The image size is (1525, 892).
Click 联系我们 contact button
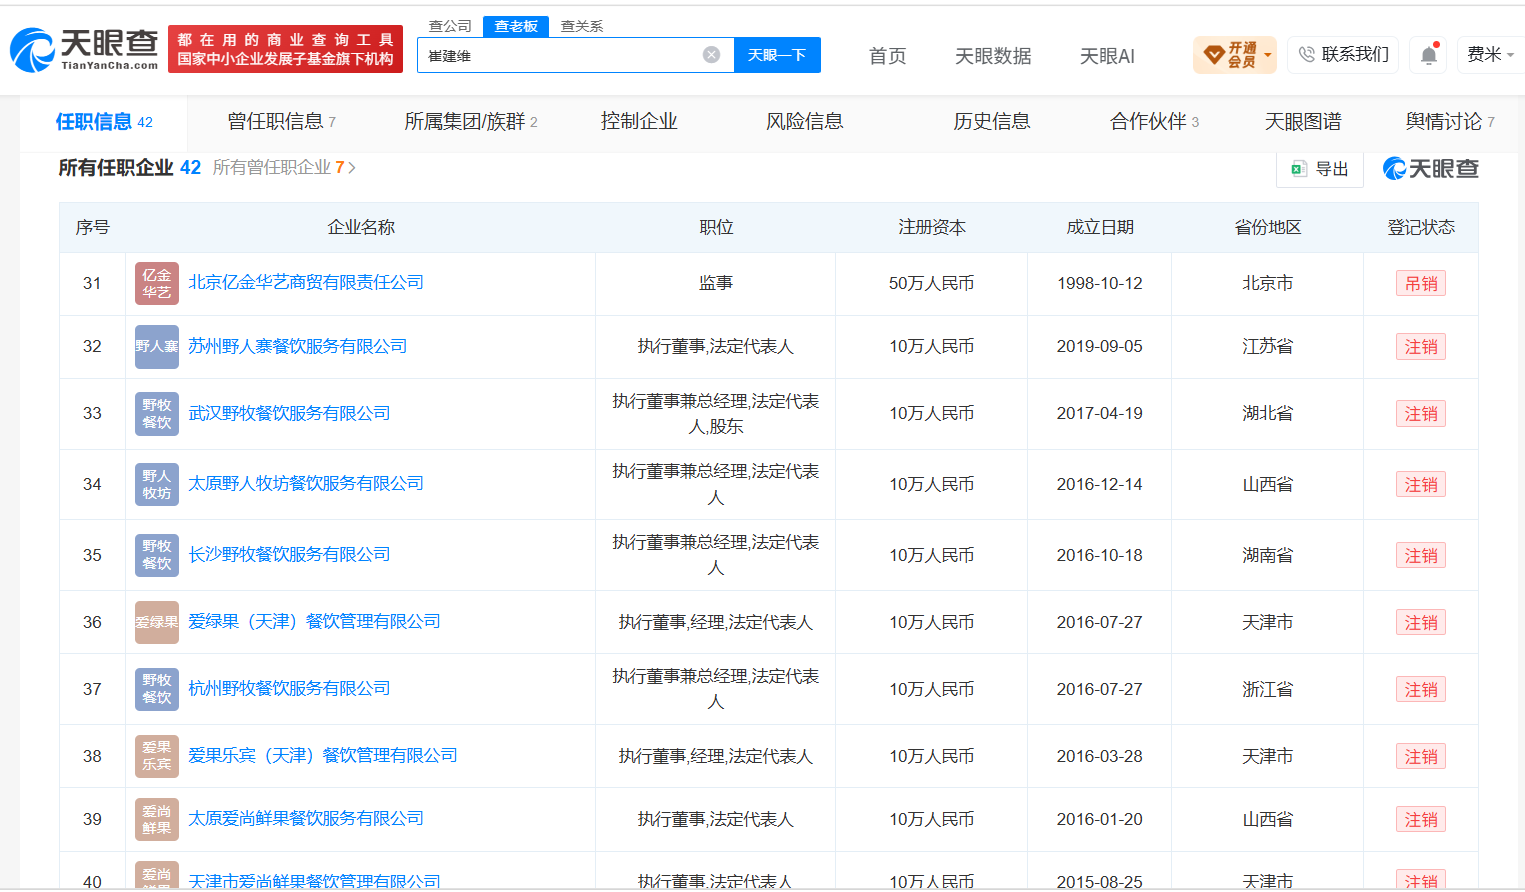pyautogui.click(x=1343, y=55)
